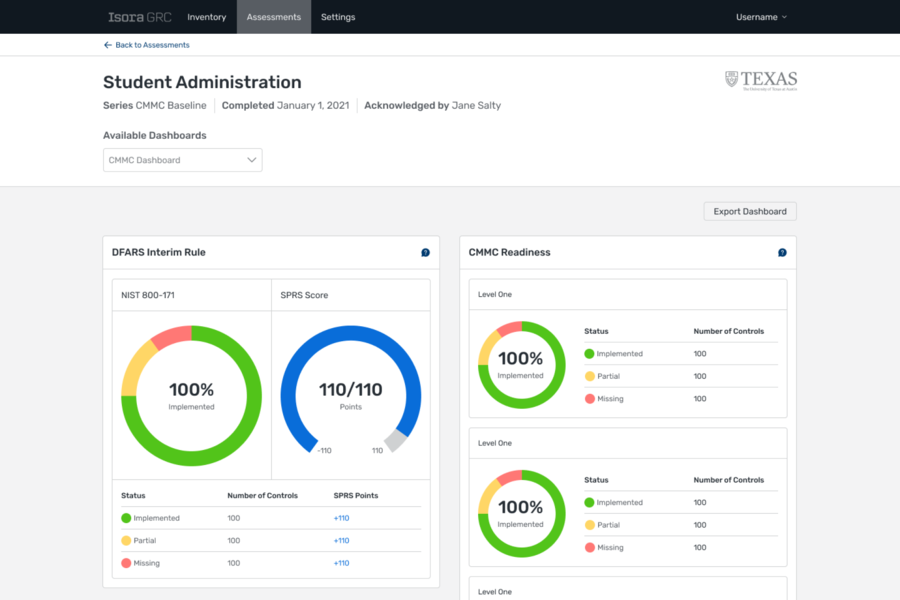900x600 pixels.
Task: Click the NIST 800-171 donut chart
Action: click(191, 396)
